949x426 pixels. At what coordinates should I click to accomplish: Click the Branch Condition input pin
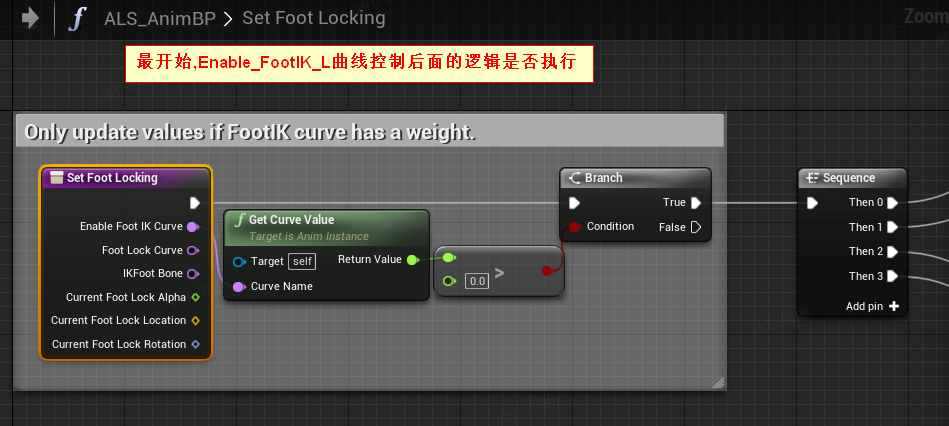click(574, 227)
